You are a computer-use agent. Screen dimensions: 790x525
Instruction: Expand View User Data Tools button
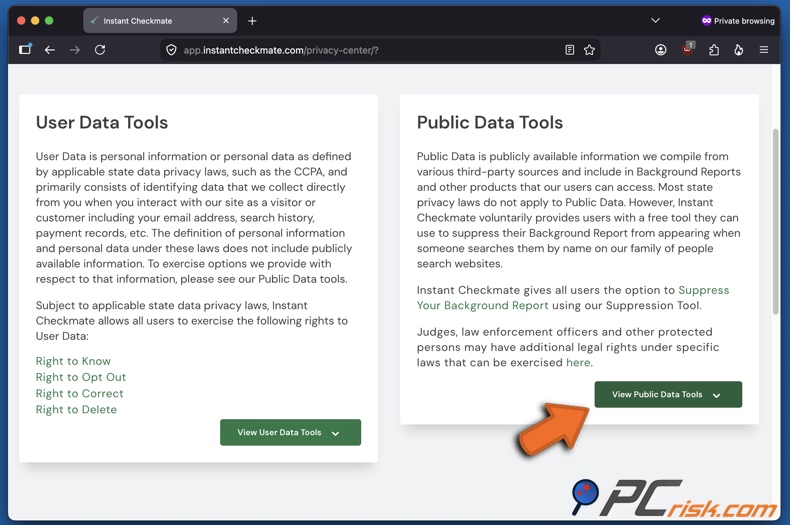290,432
